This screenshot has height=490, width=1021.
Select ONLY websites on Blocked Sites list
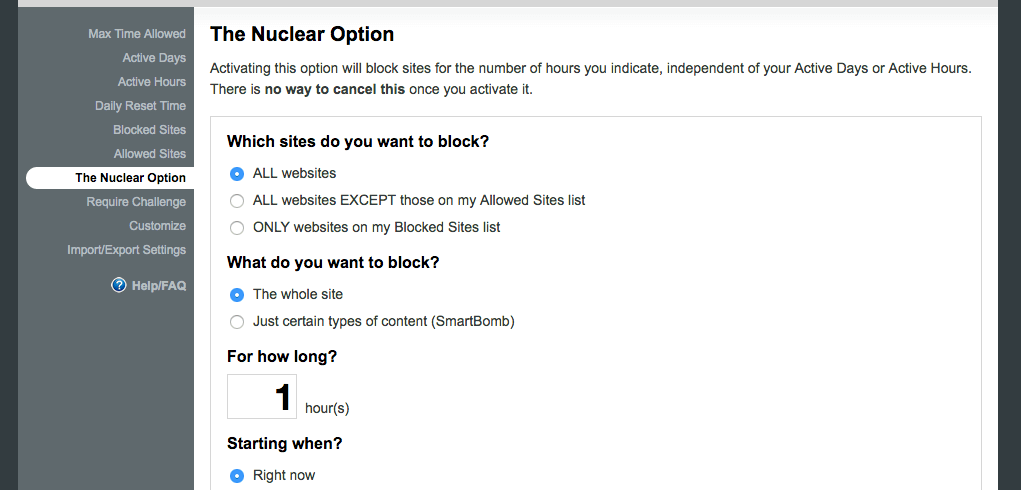[x=237, y=227]
